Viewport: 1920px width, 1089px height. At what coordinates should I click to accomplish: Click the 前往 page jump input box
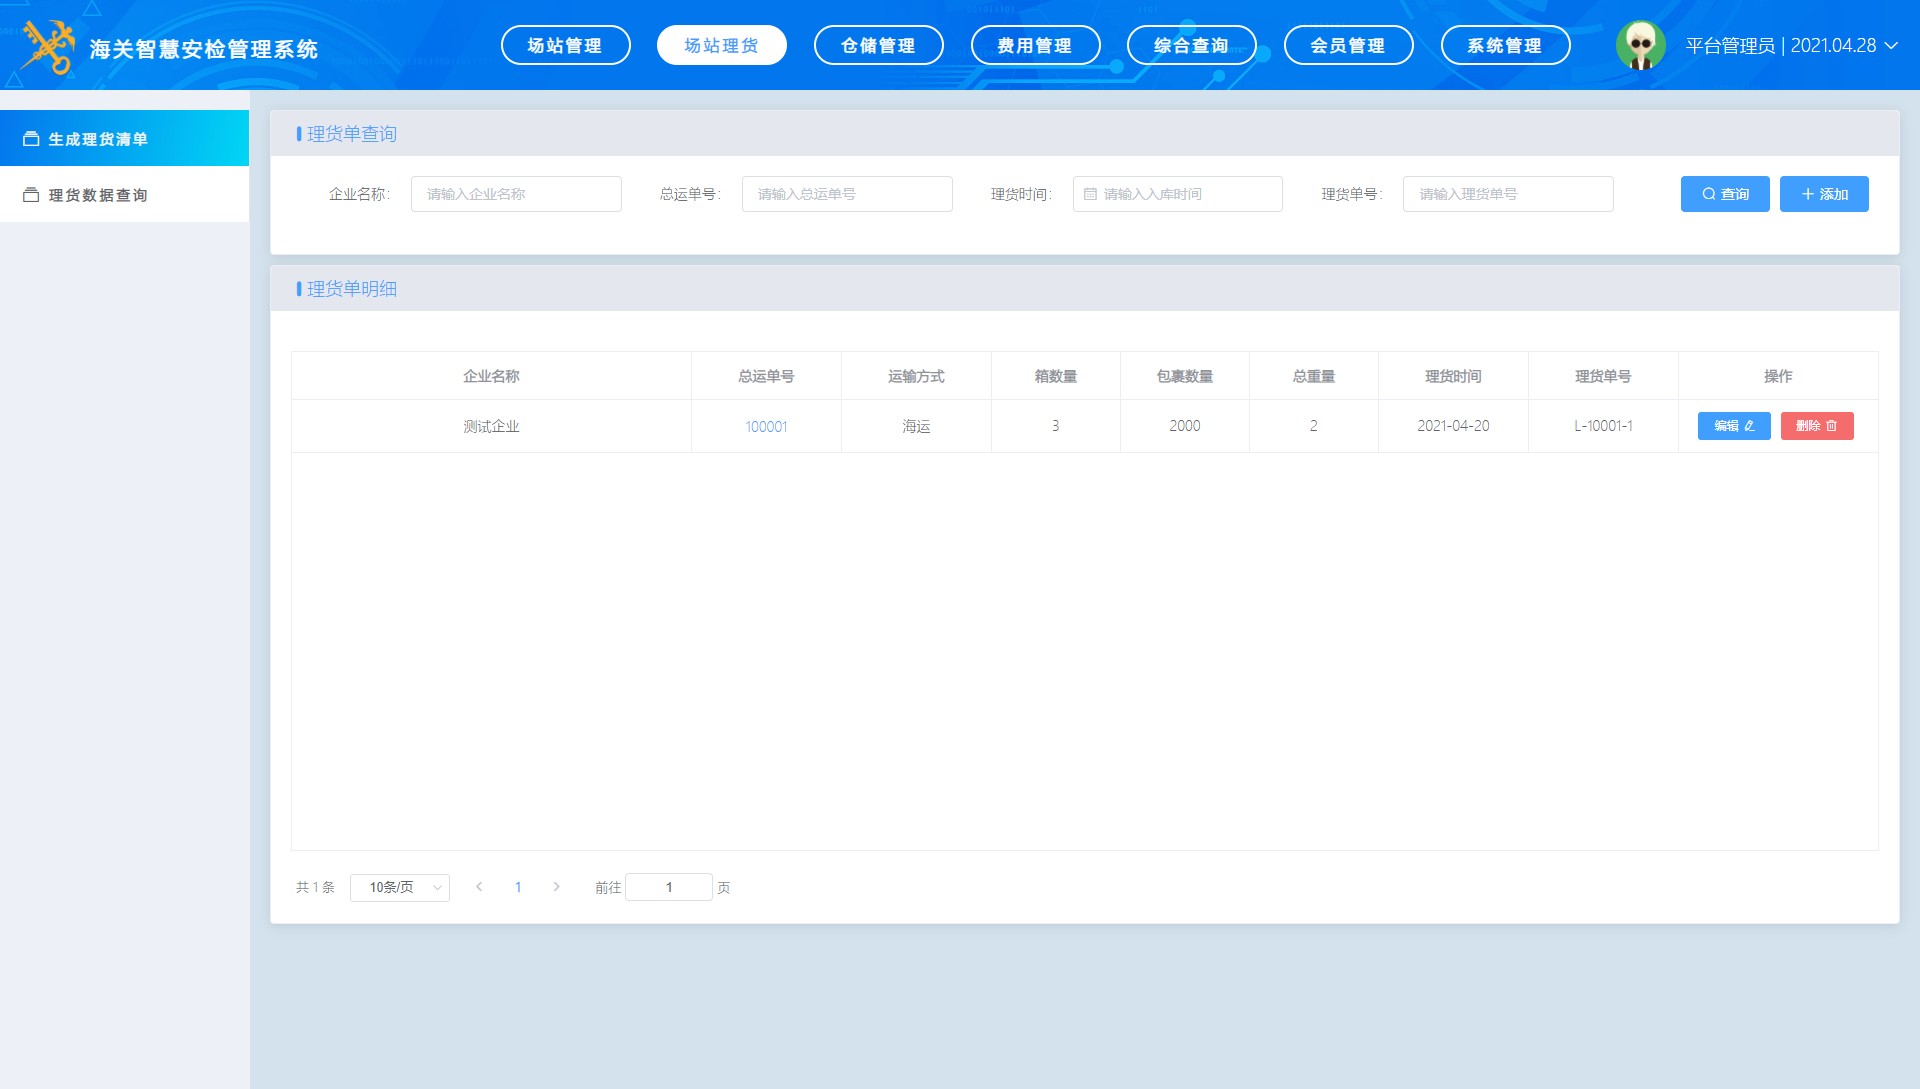tap(668, 887)
